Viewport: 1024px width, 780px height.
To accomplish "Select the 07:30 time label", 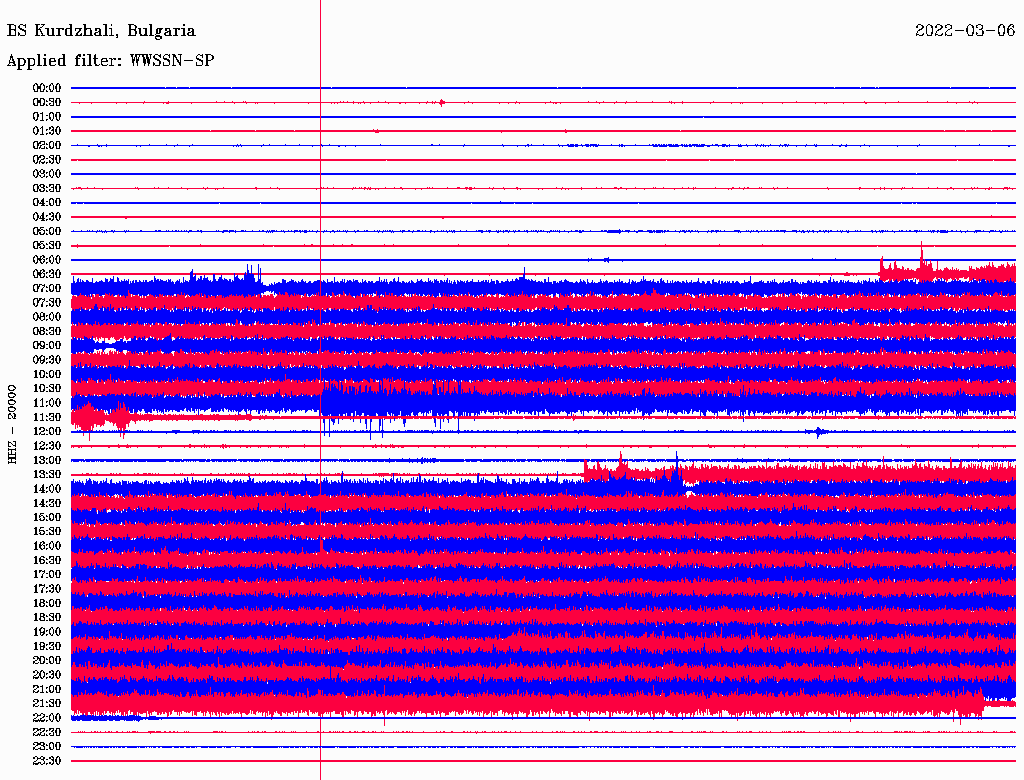I will tap(47, 302).
